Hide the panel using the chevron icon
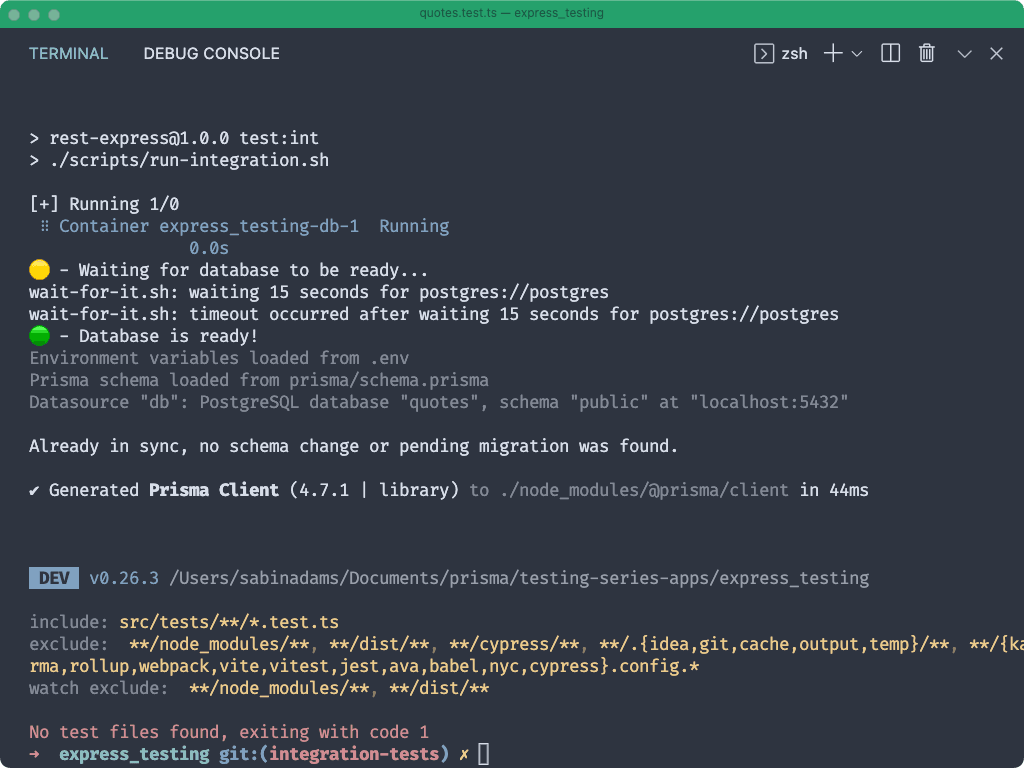 [x=963, y=53]
